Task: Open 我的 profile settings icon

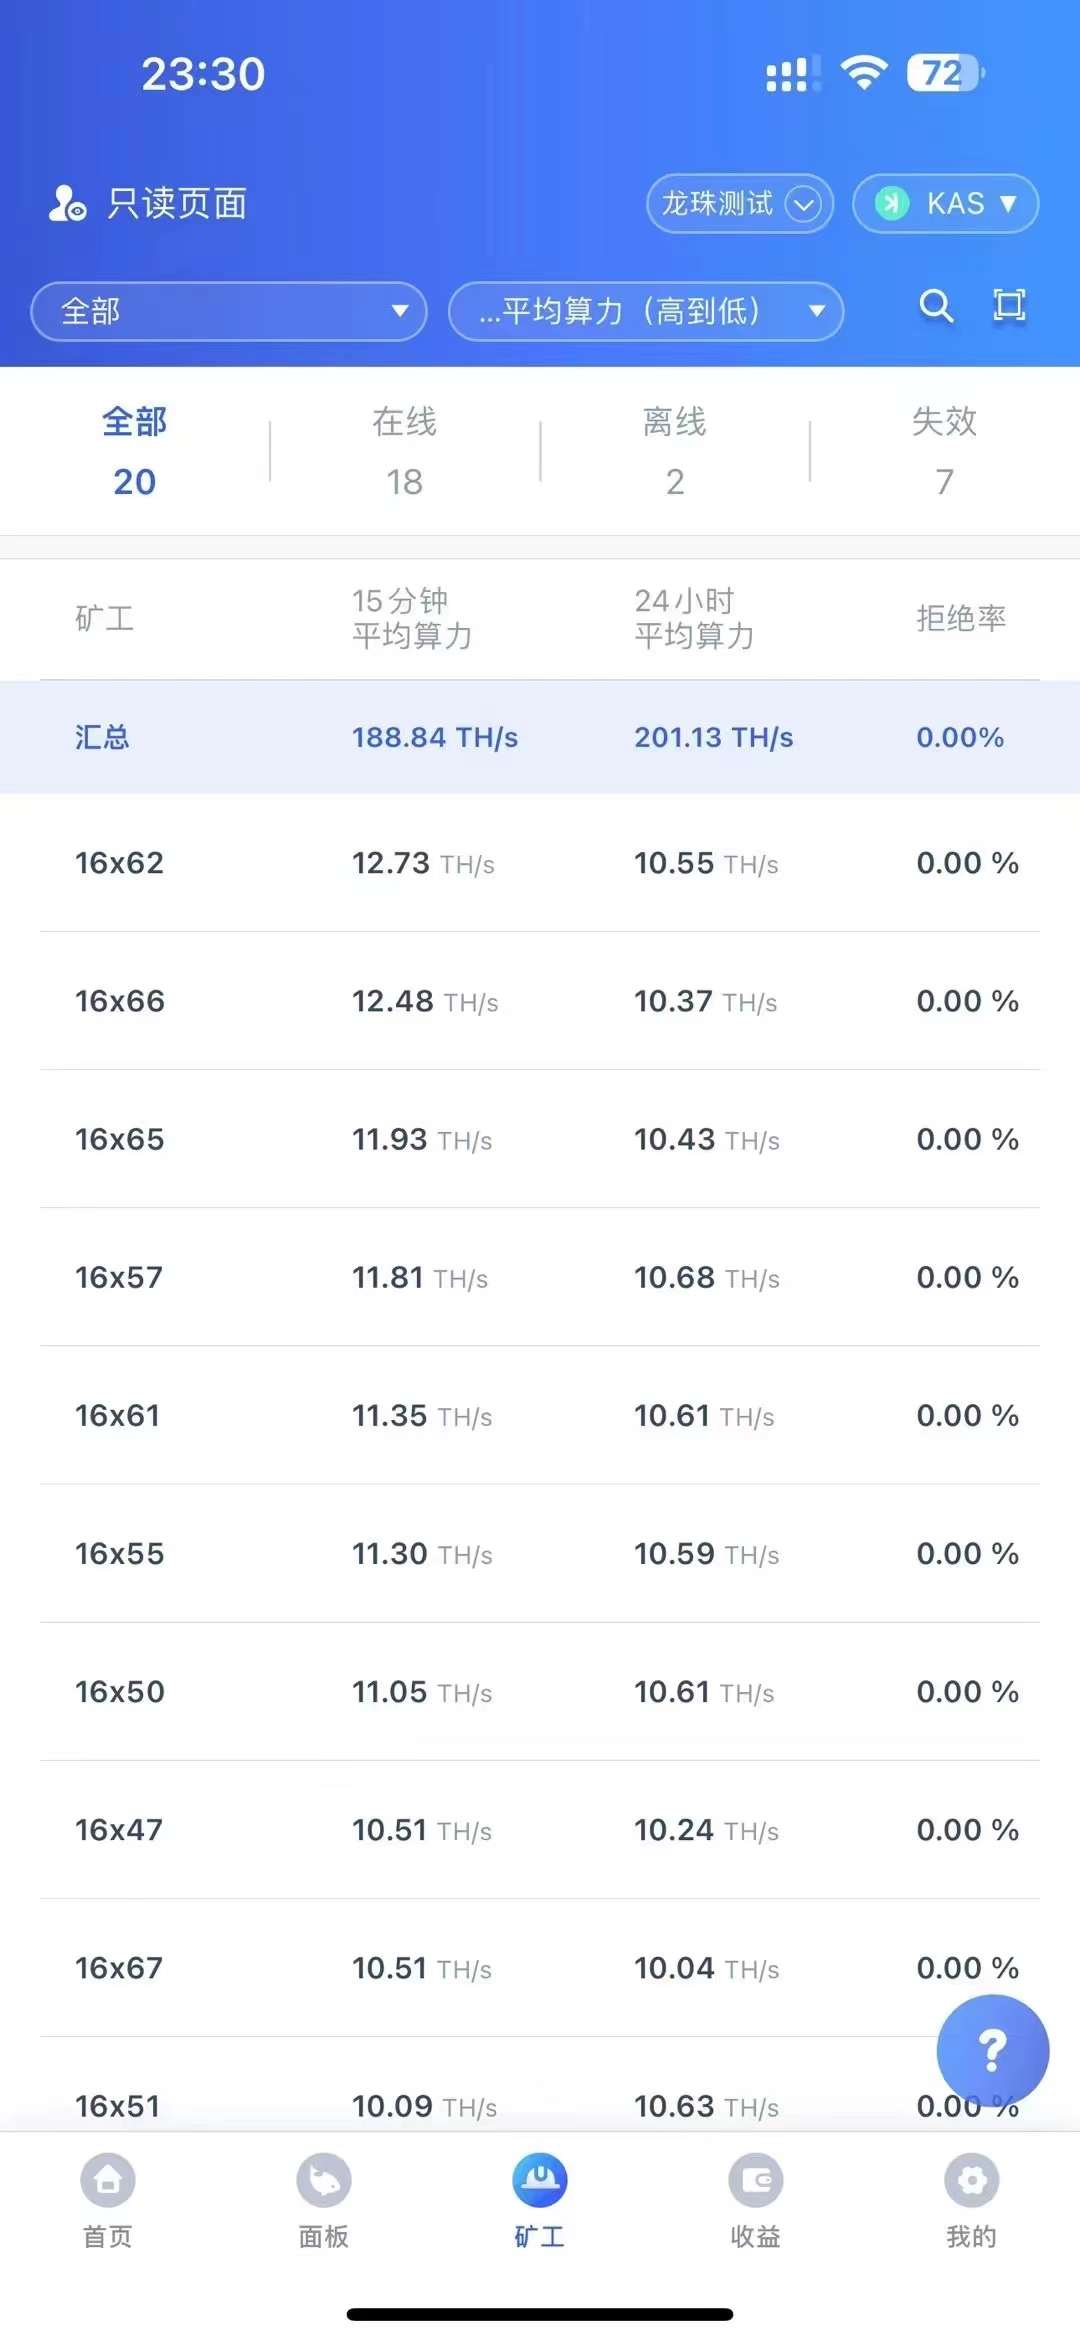Action: point(971,2180)
